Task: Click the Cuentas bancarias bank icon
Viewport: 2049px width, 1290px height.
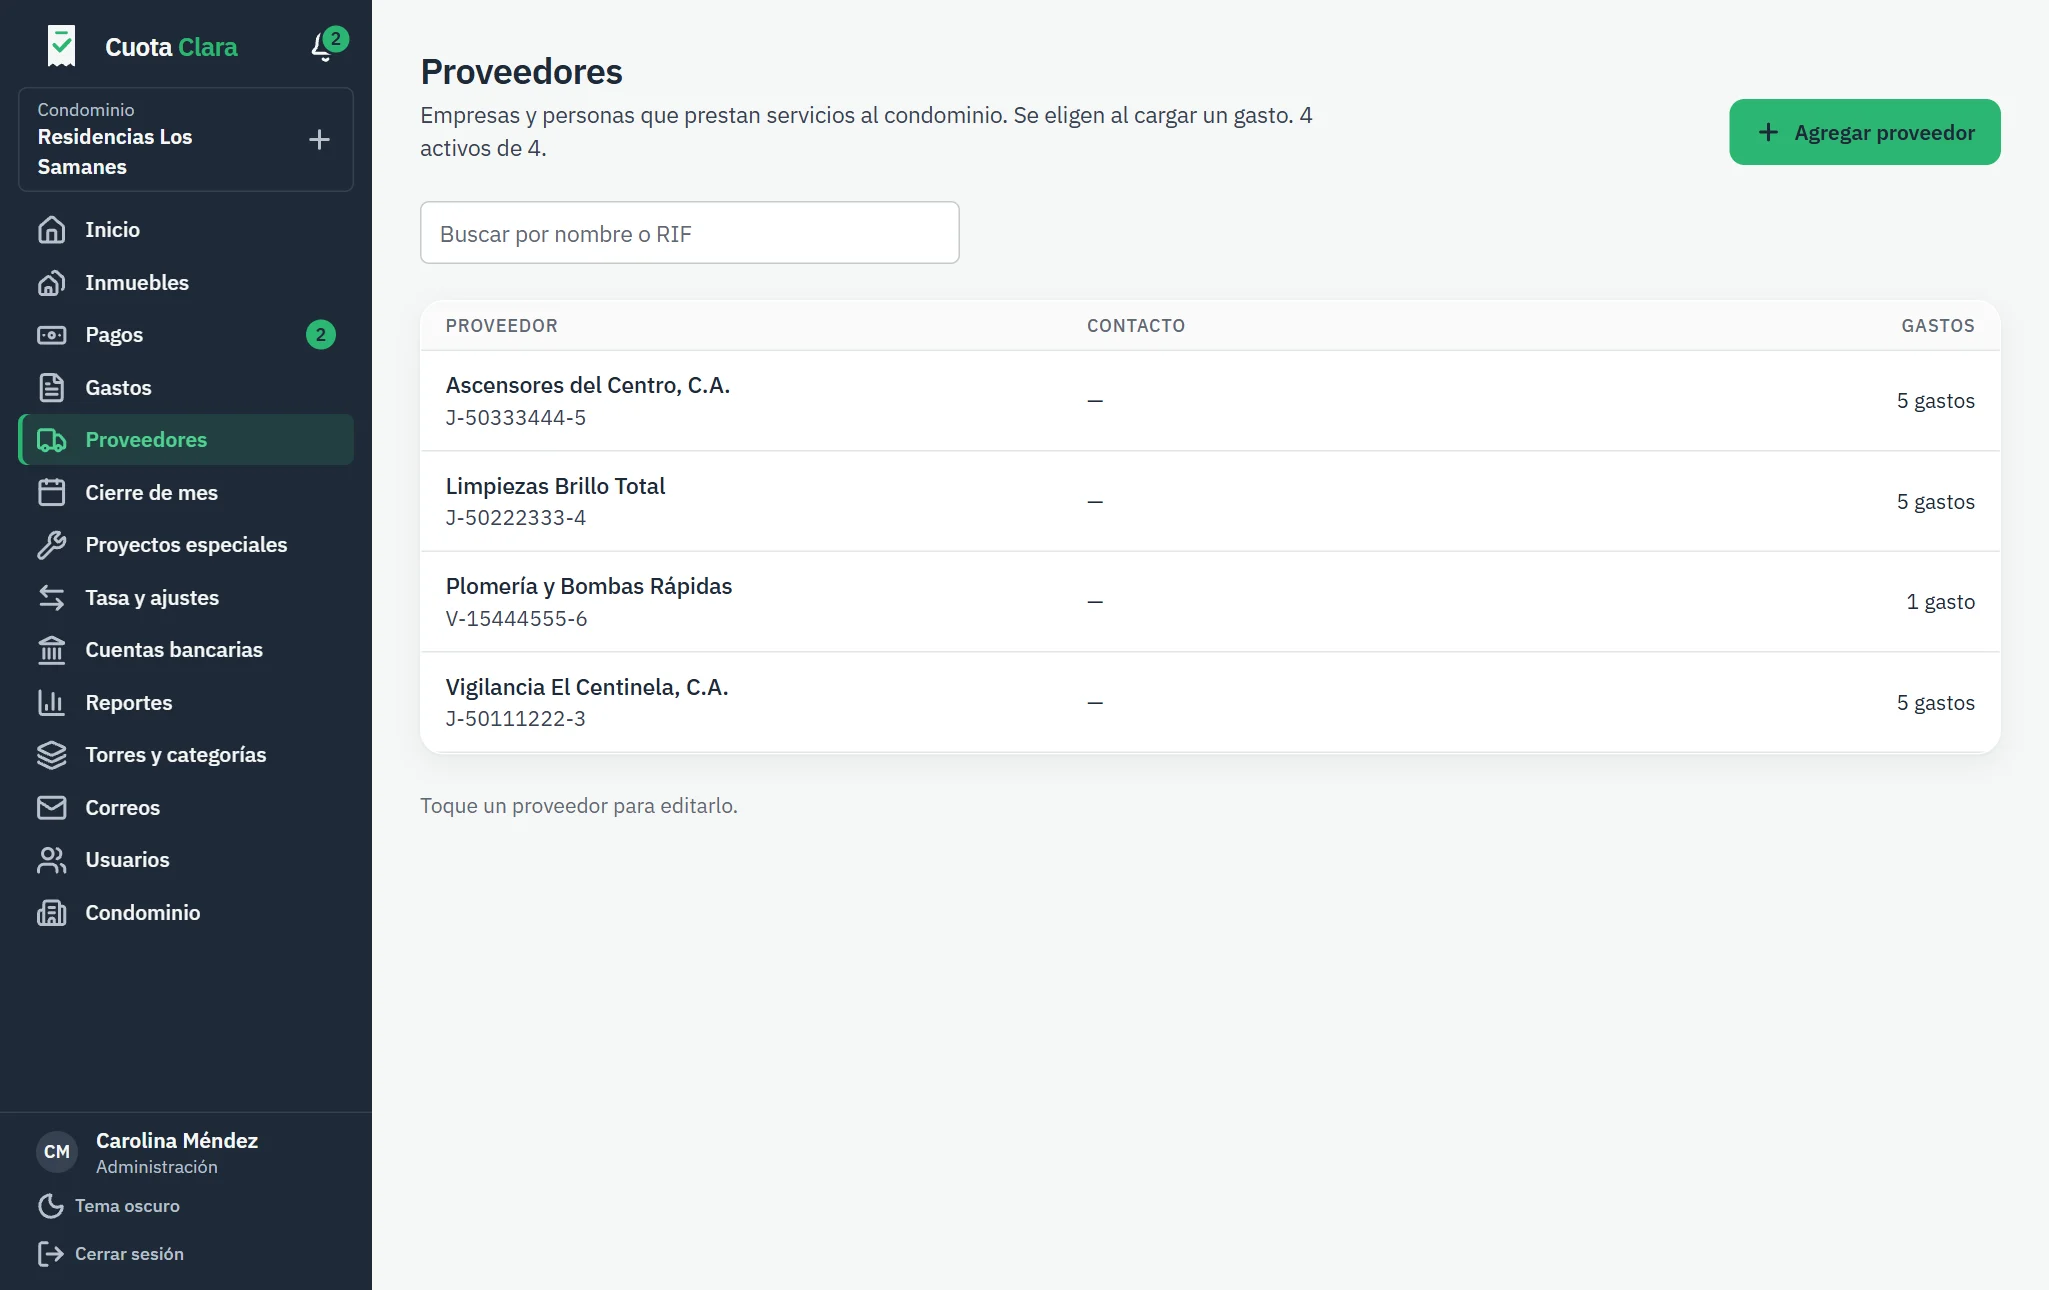Action: coord(52,650)
